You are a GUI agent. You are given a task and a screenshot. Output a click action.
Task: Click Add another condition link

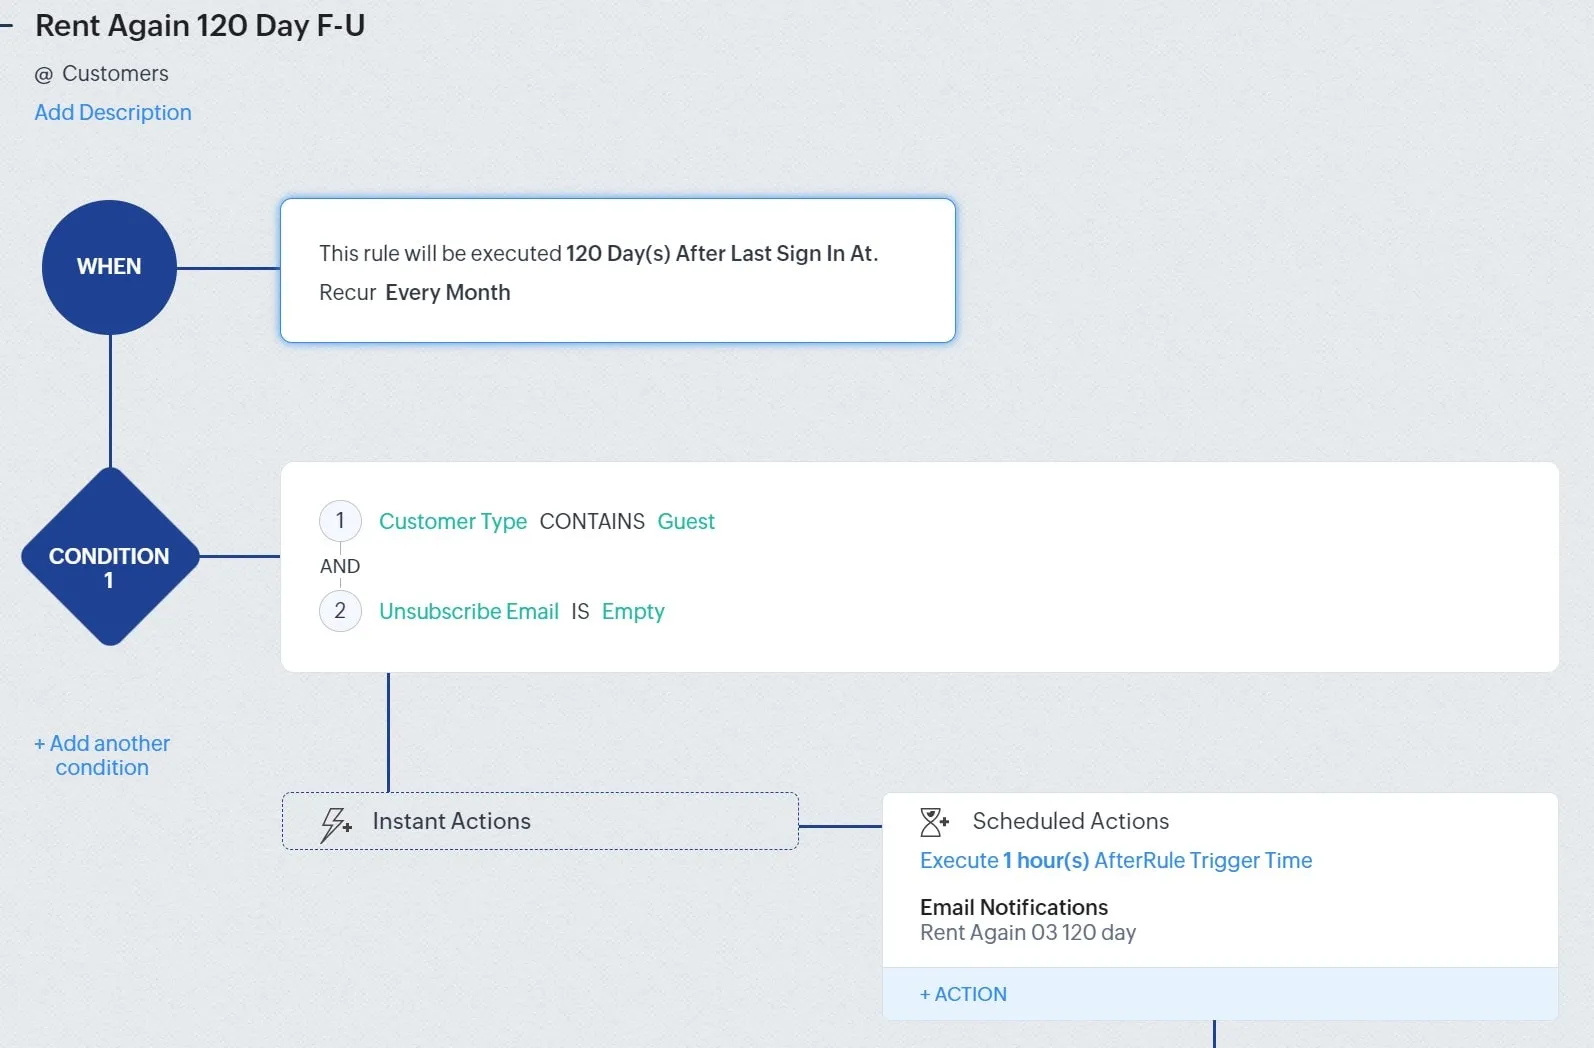click(102, 755)
